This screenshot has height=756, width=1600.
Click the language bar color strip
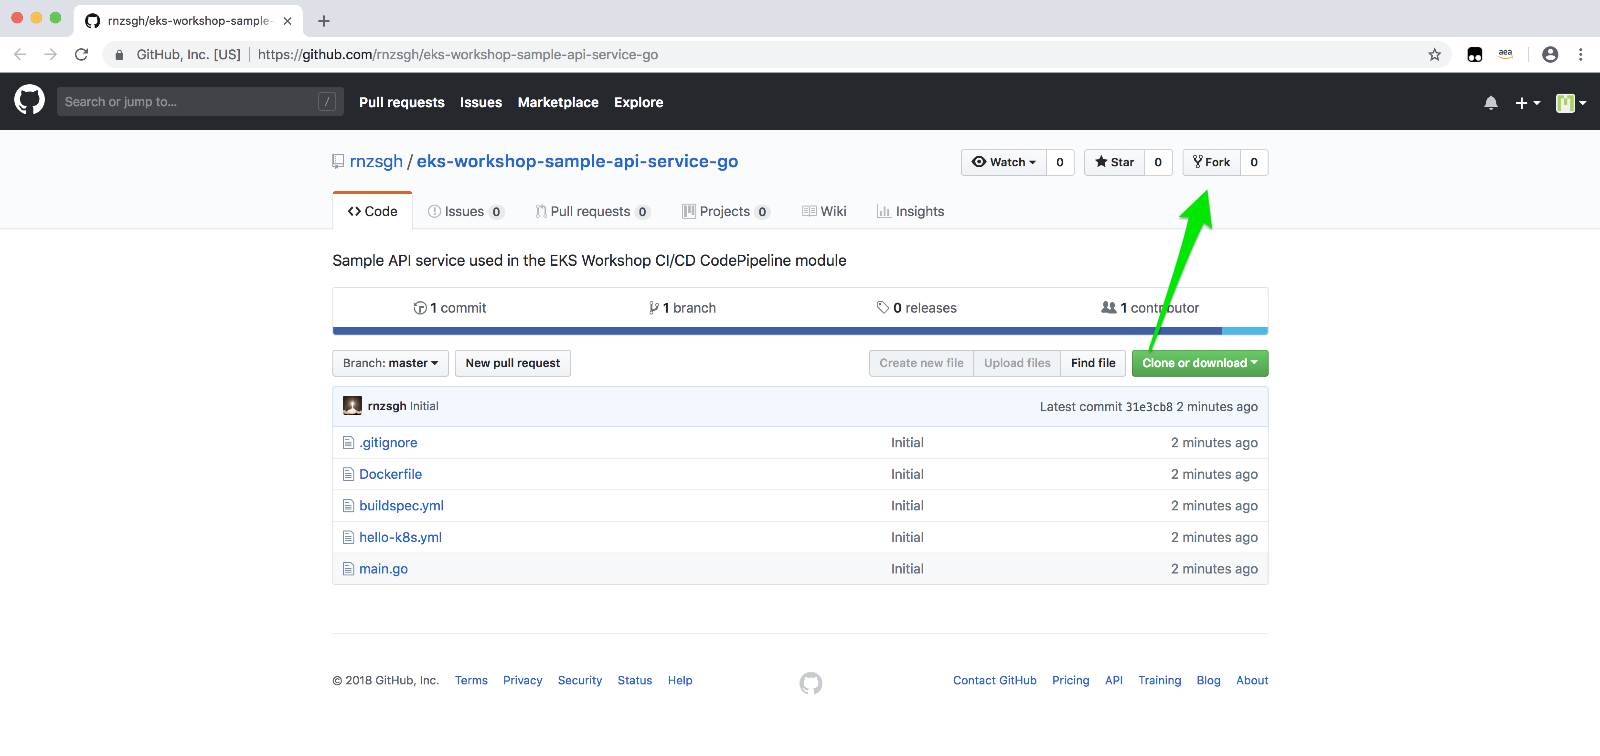pos(800,331)
